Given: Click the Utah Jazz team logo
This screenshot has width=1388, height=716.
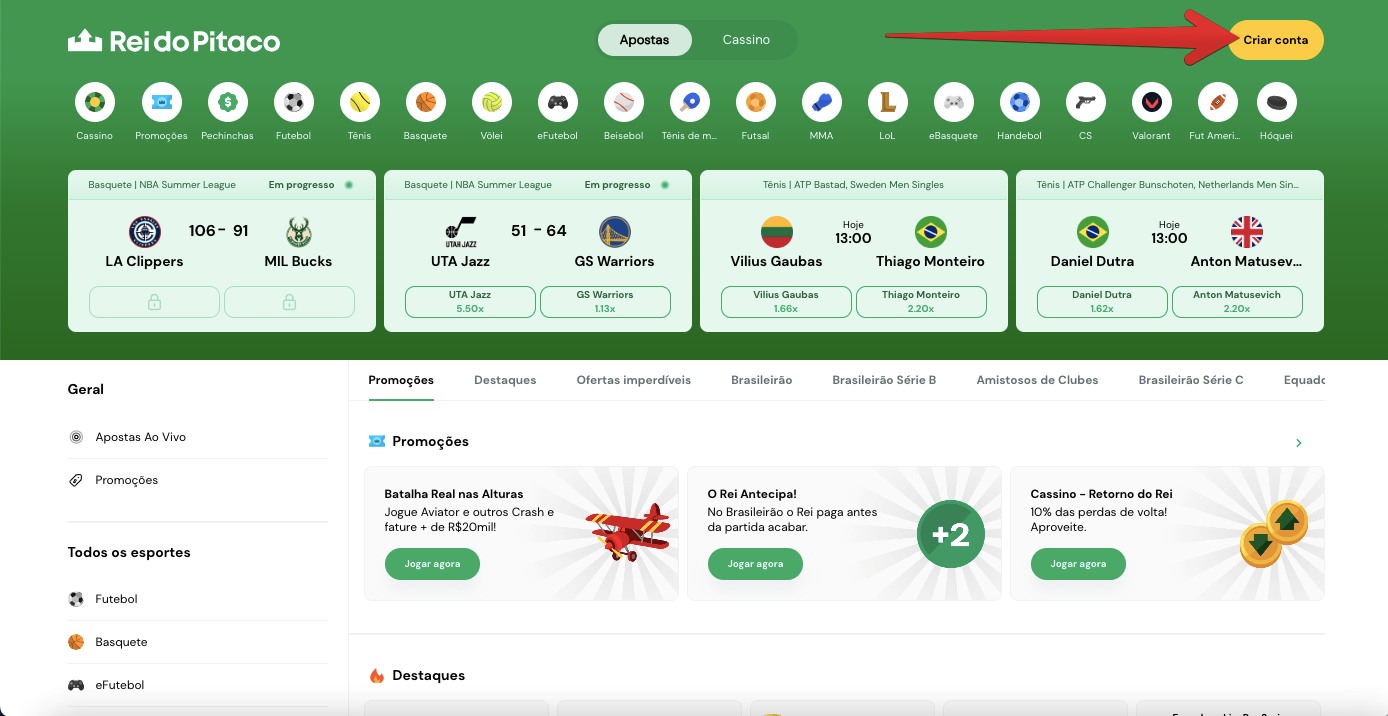Looking at the screenshot, I should click(x=461, y=232).
